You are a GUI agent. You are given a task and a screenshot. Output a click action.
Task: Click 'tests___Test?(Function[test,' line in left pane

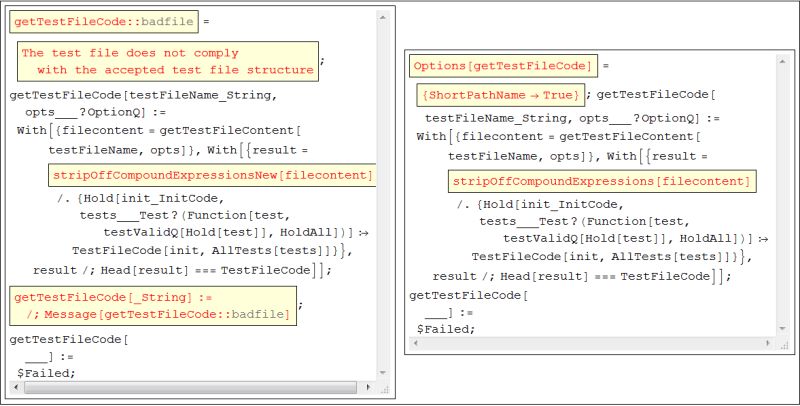[x=184, y=215]
